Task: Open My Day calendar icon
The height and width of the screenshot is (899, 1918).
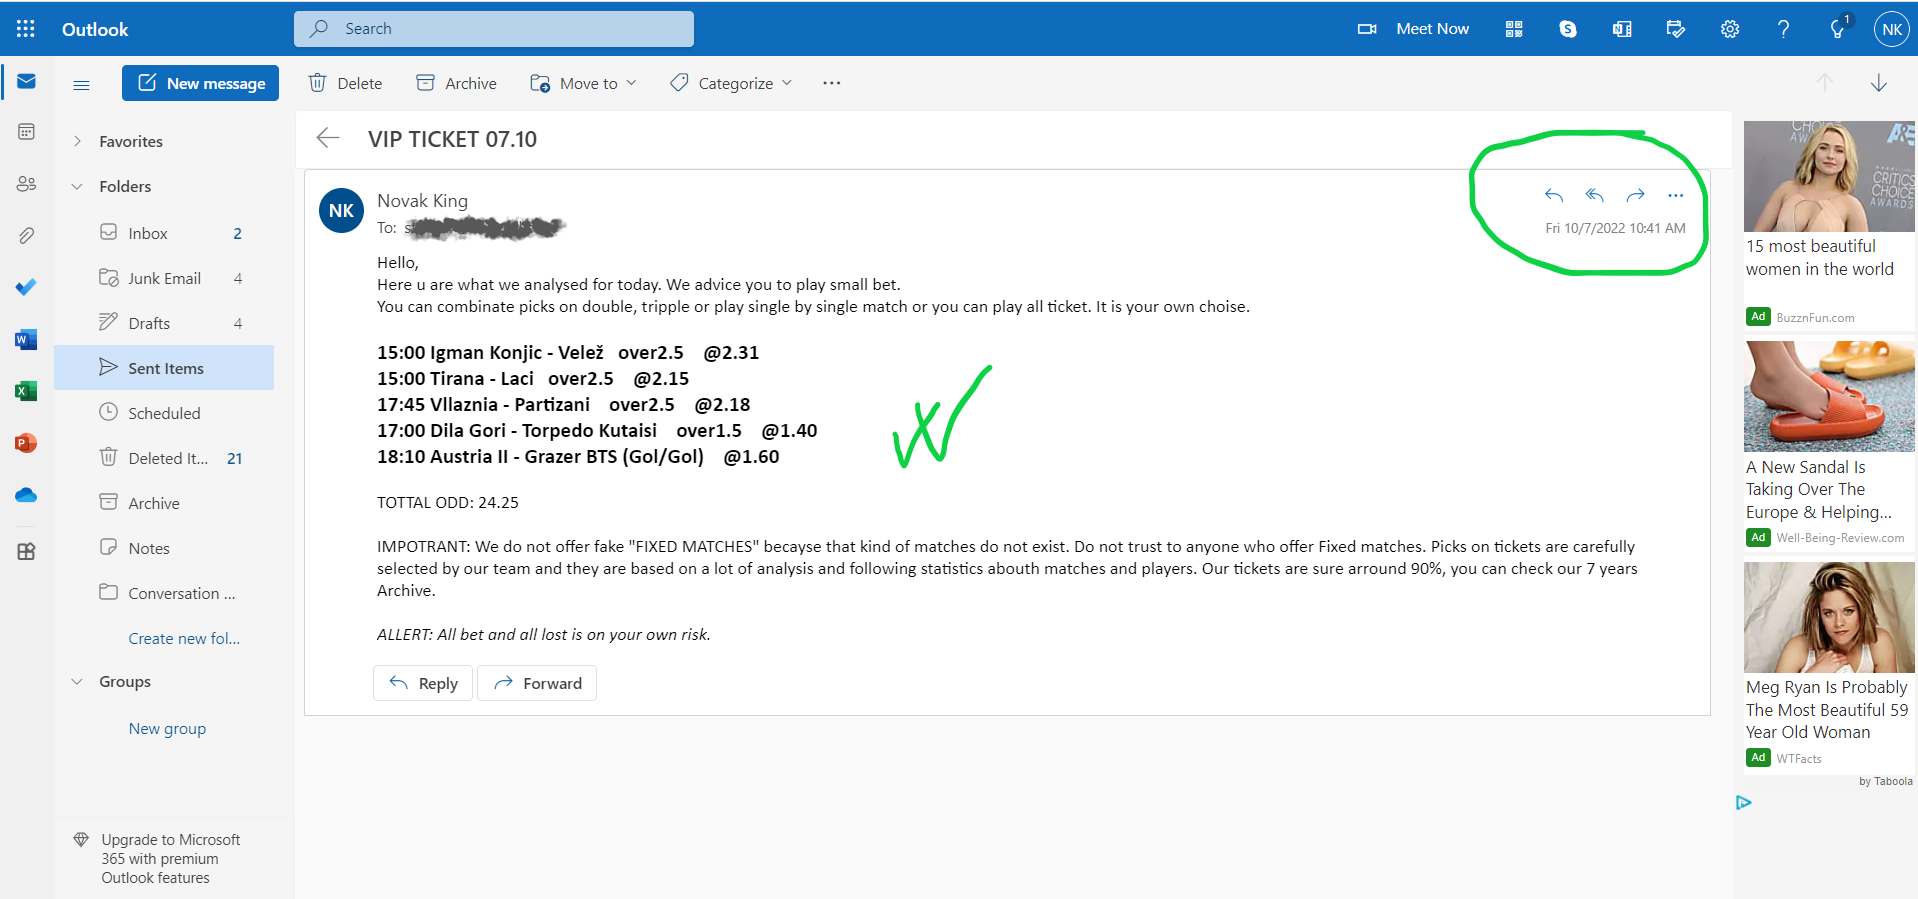Action: tap(1676, 29)
